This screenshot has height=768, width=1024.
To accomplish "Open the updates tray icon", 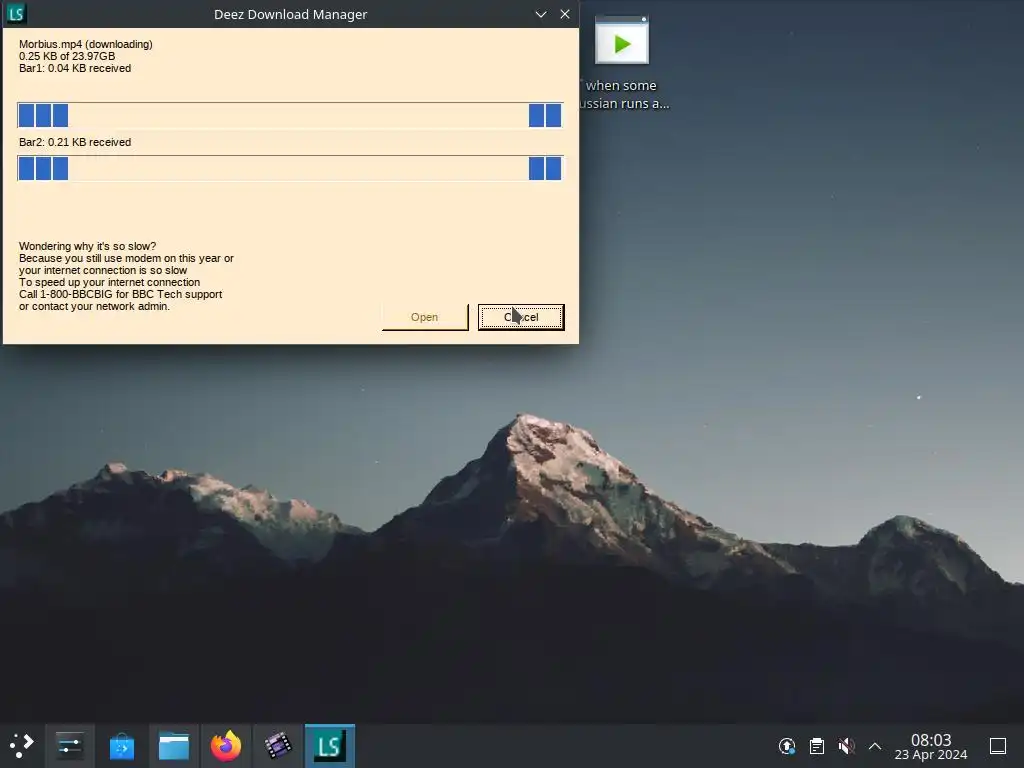I will coord(787,746).
